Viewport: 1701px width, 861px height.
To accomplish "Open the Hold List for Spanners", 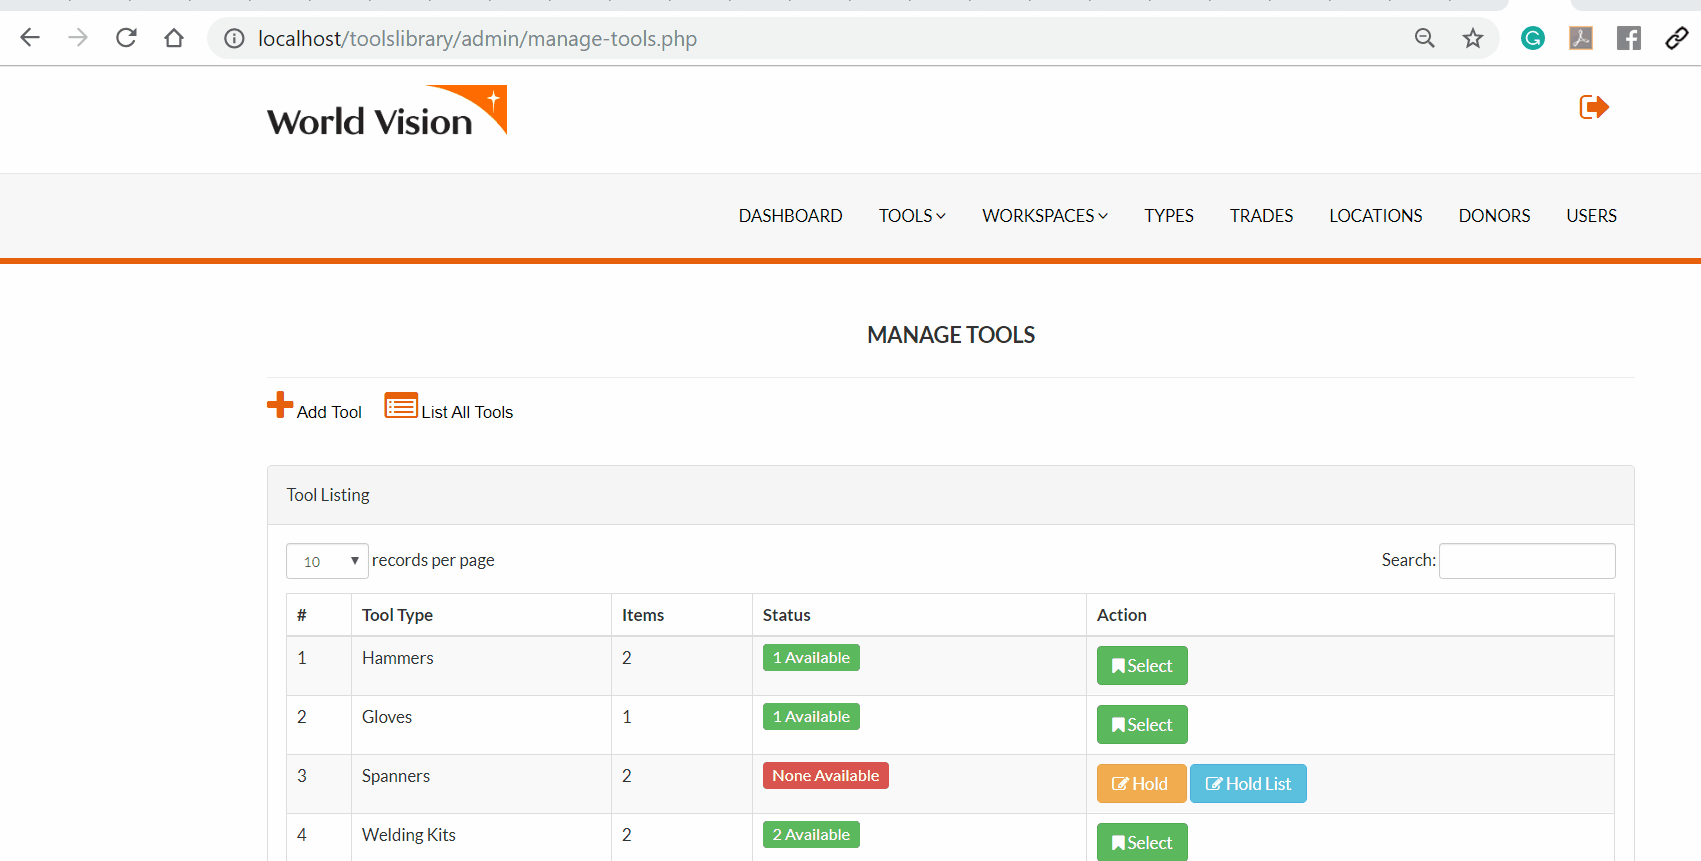I will click(1248, 784).
